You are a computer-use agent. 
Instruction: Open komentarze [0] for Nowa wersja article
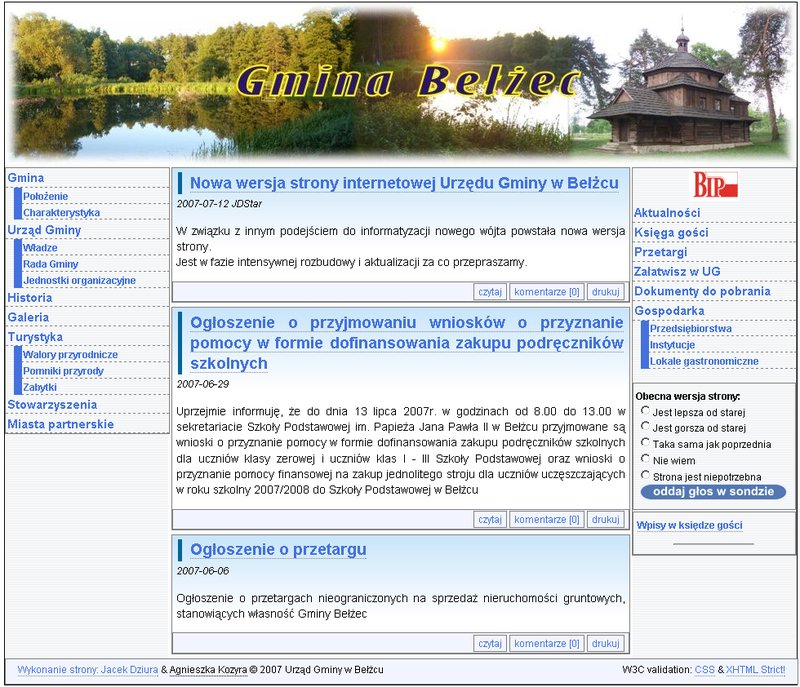[x=546, y=292]
